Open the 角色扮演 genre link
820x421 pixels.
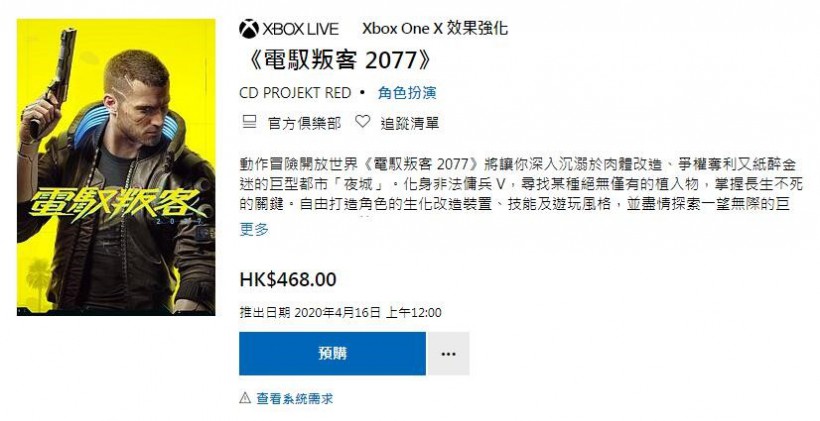point(407,93)
